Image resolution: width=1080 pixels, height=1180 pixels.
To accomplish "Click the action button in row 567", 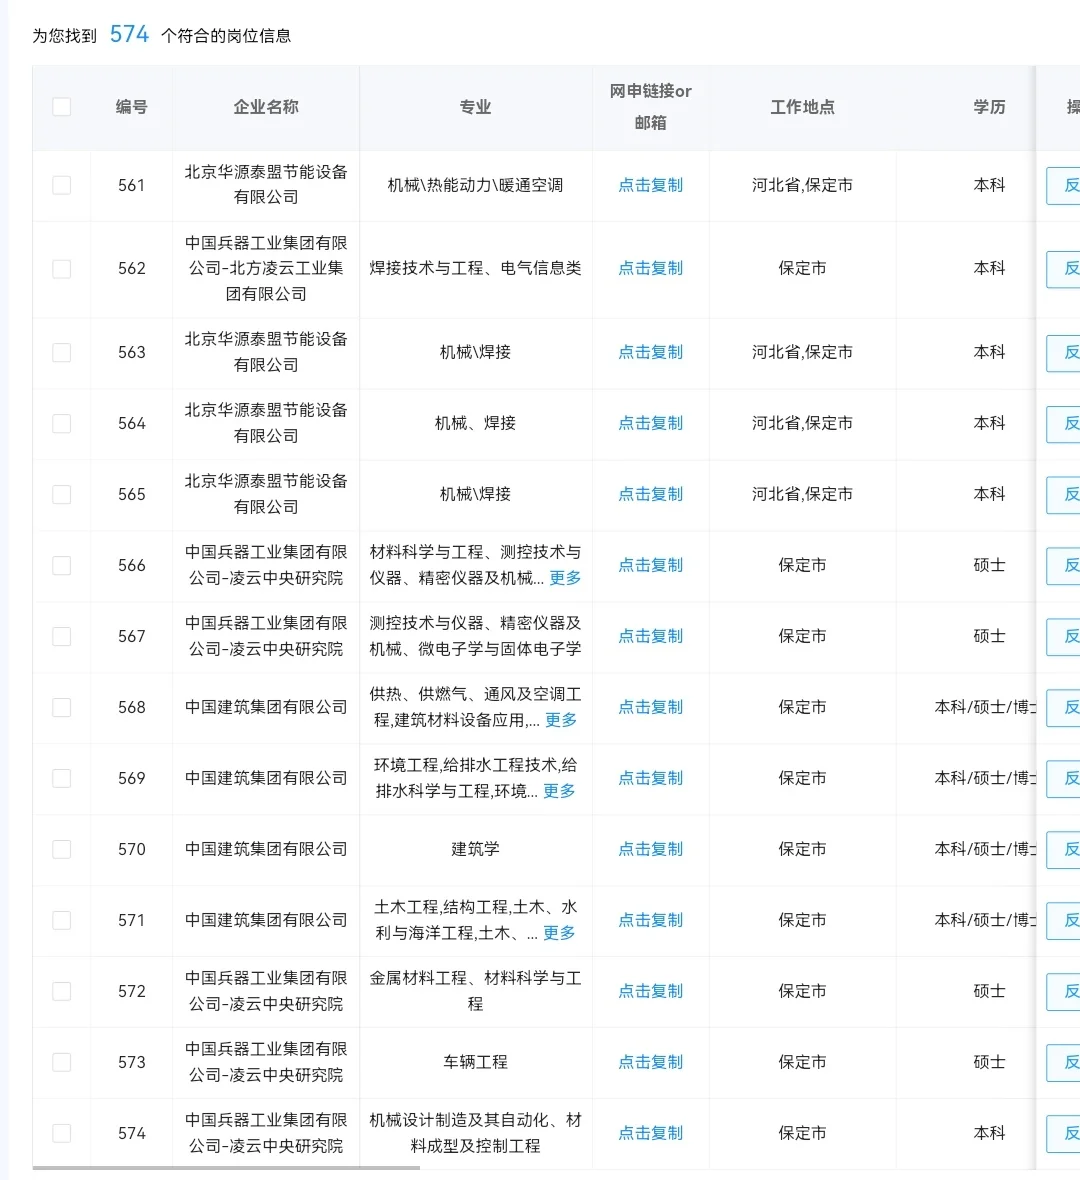I will 1063,637.
